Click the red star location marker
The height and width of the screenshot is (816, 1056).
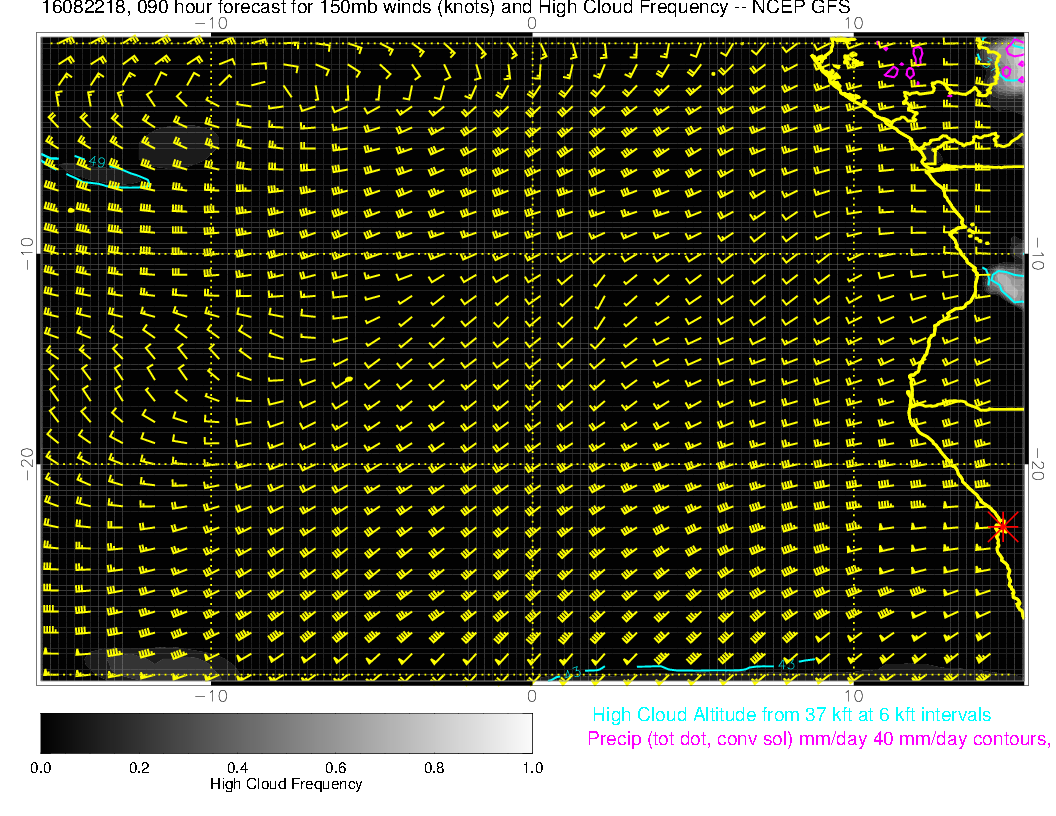point(1003,526)
